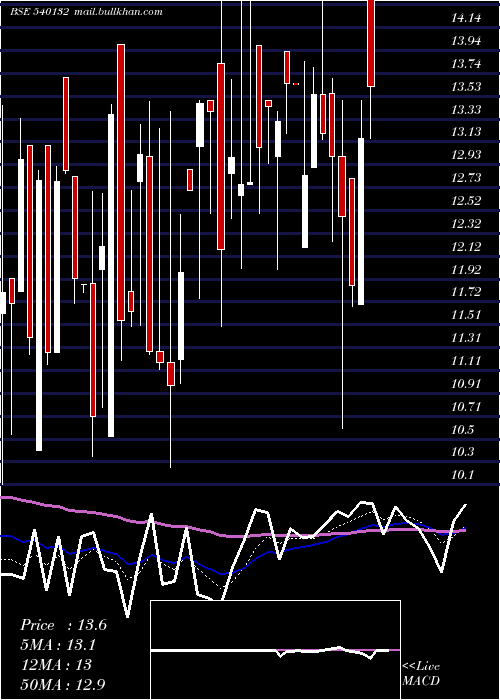Click the 10.71 price axis label
Image resolution: width=500 pixels, height=700 pixels.
click(466, 407)
